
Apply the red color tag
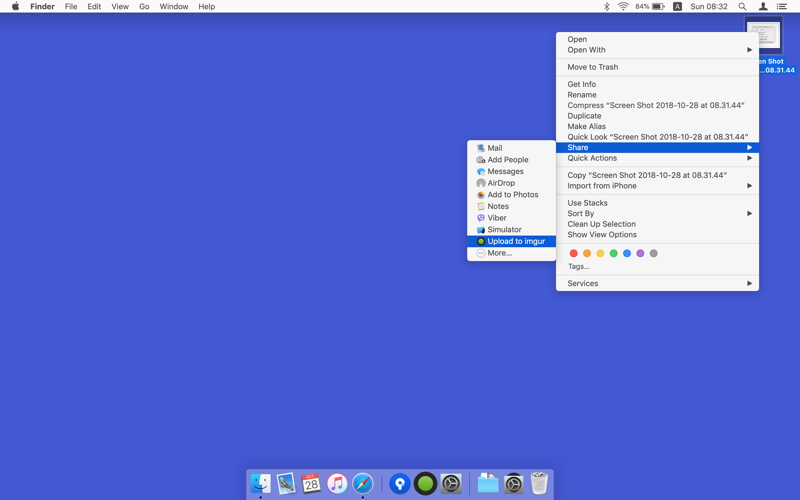point(573,254)
